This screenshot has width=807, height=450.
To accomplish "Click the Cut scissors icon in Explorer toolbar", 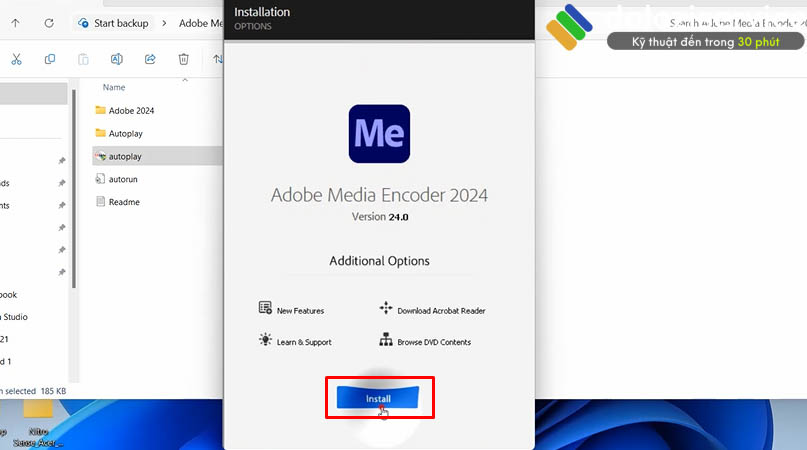I will coord(17,59).
